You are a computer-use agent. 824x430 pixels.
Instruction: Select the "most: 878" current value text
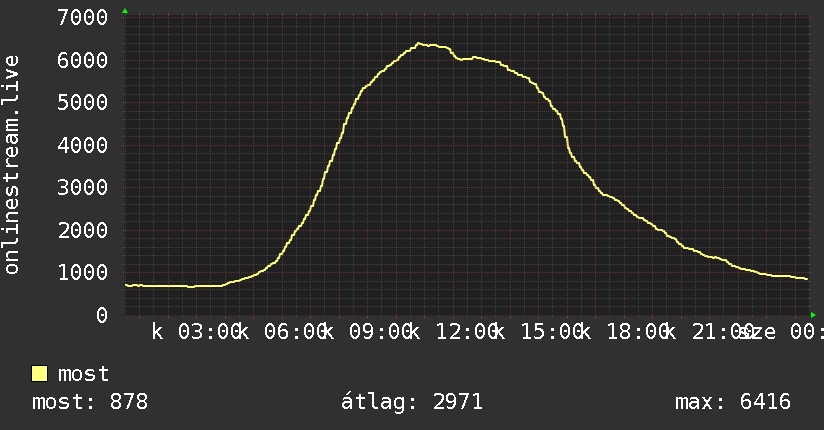click(90, 402)
